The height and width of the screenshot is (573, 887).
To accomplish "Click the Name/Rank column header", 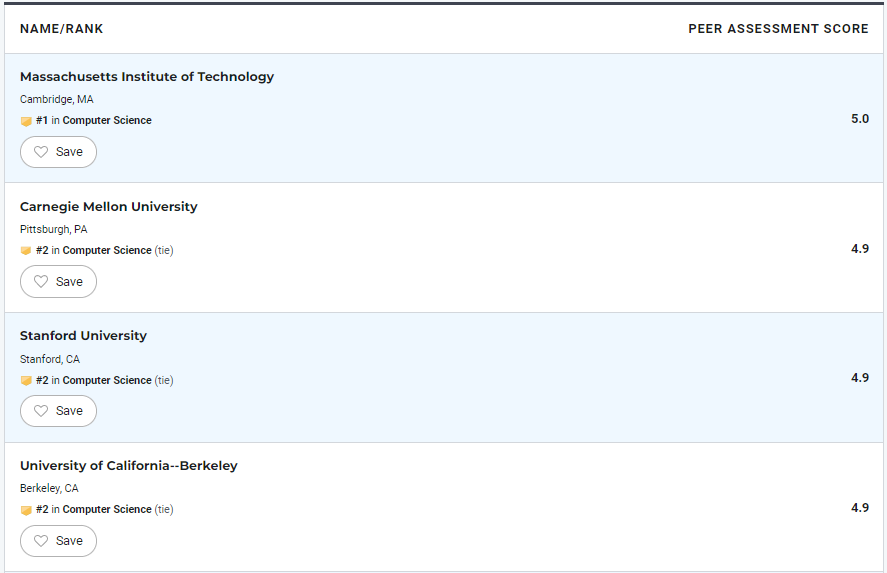I will click(x=62, y=29).
